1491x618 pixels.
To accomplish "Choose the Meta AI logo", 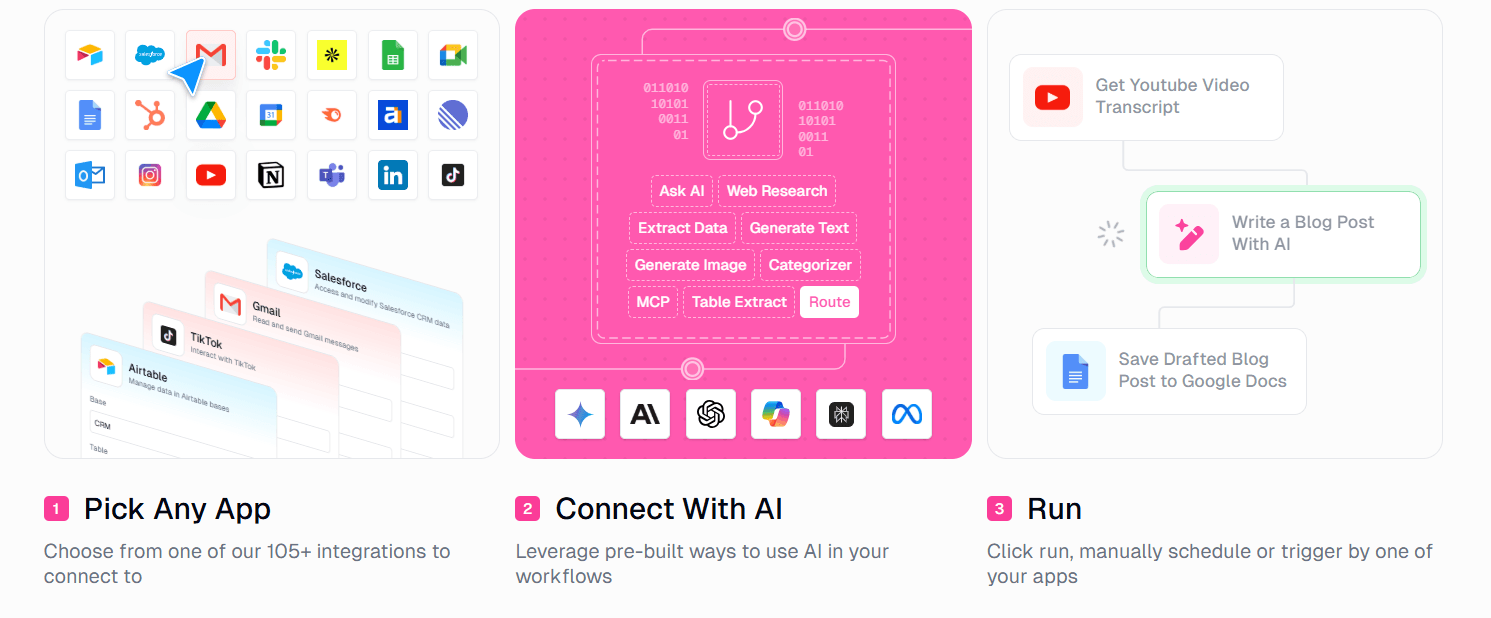I will point(907,414).
